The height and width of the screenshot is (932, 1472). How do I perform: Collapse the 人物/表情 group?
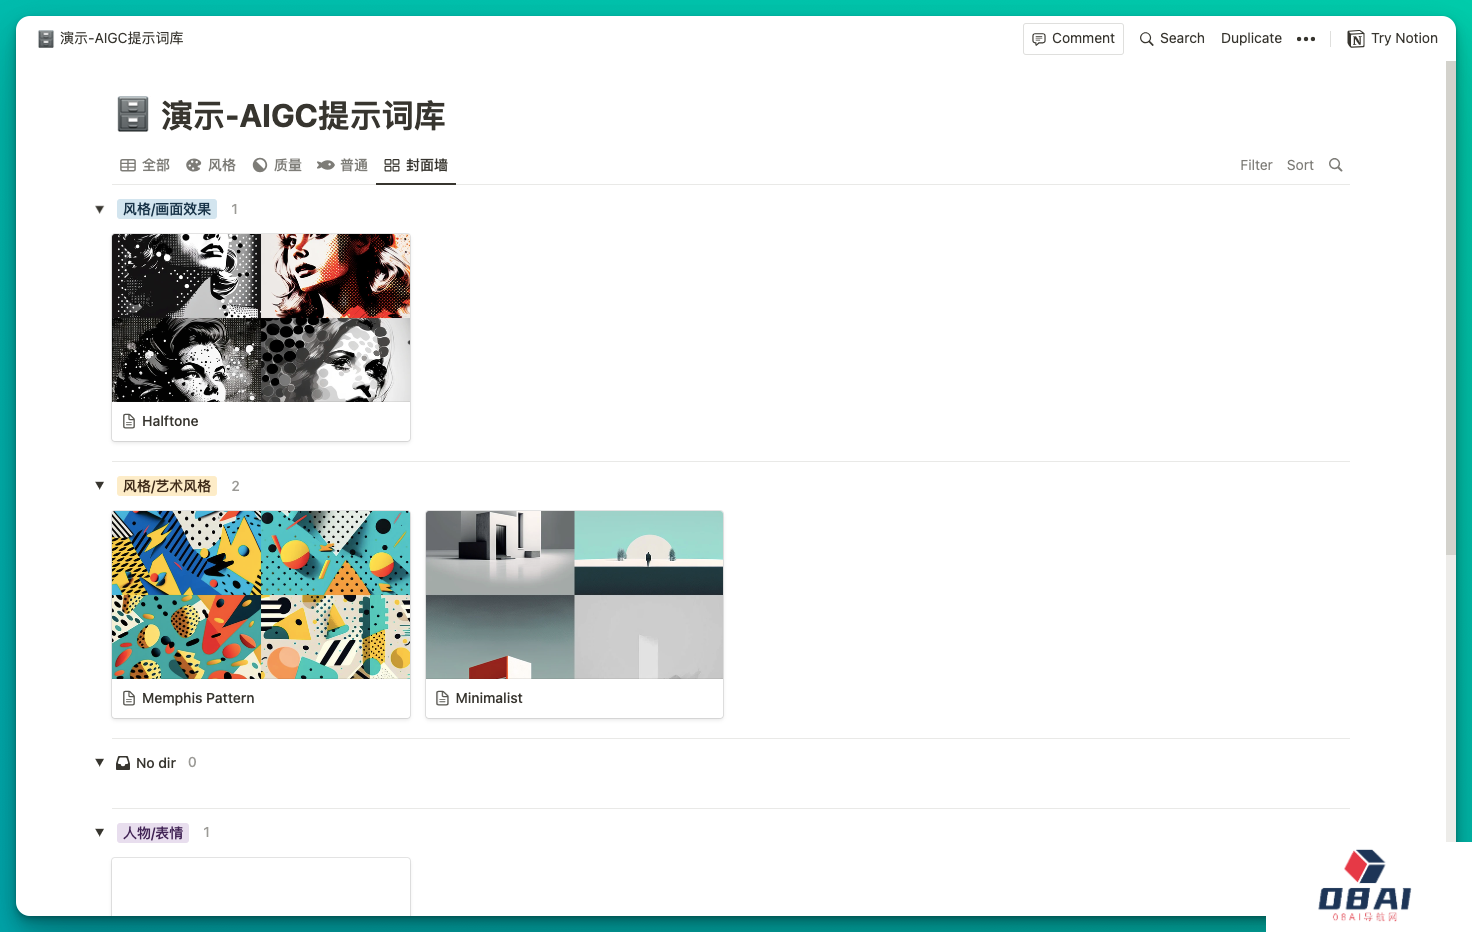pos(99,832)
